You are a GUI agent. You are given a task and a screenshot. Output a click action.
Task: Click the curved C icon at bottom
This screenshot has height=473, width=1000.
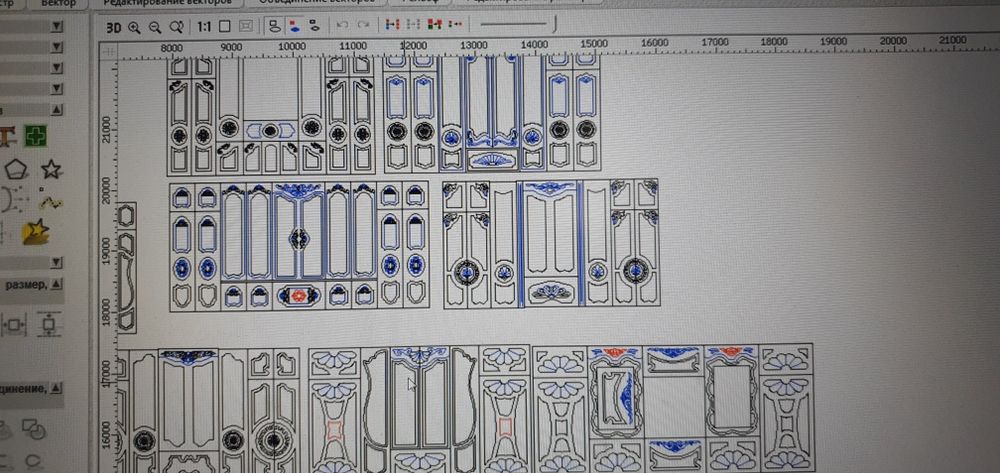[33, 460]
